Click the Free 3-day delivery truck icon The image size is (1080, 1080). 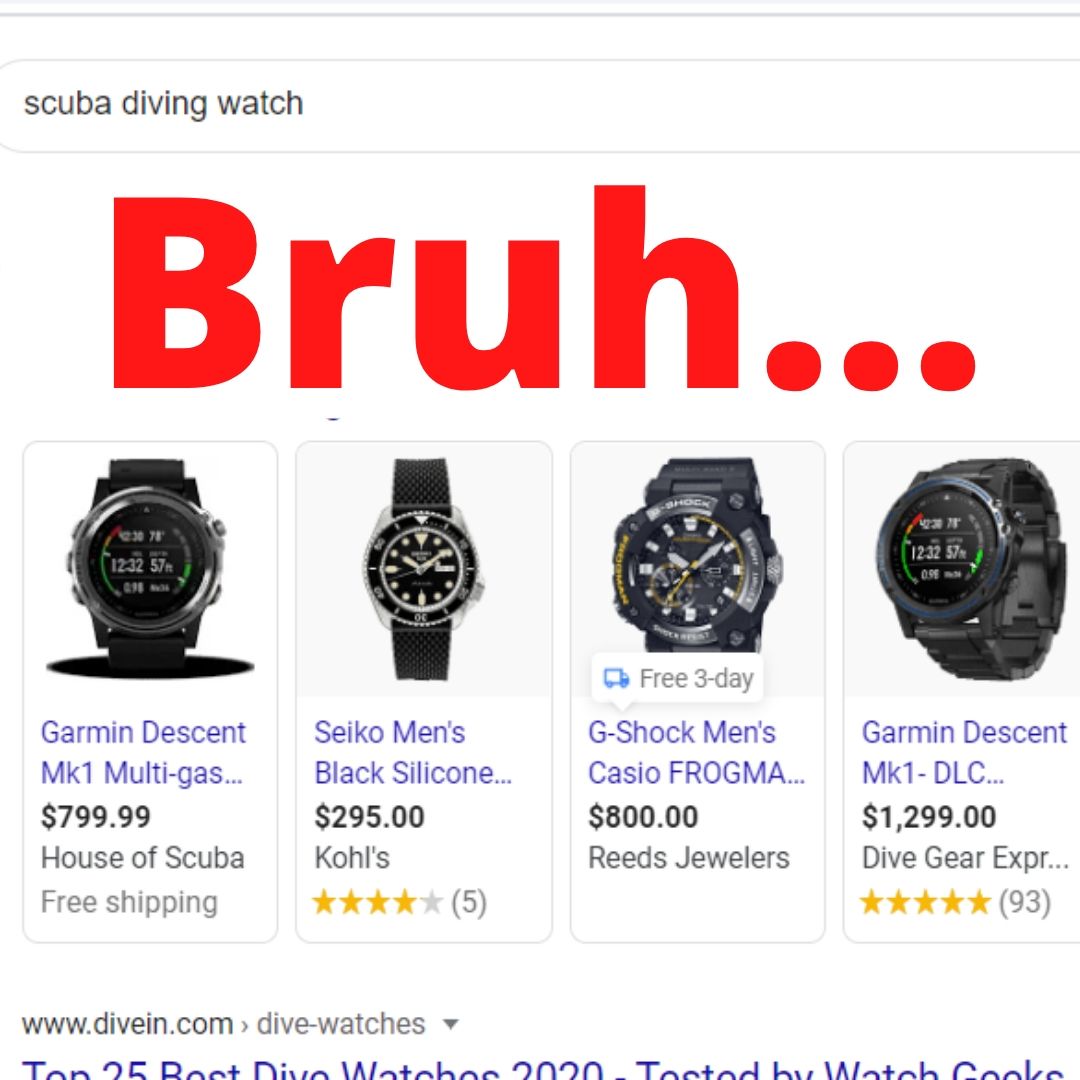pyautogui.click(x=616, y=678)
